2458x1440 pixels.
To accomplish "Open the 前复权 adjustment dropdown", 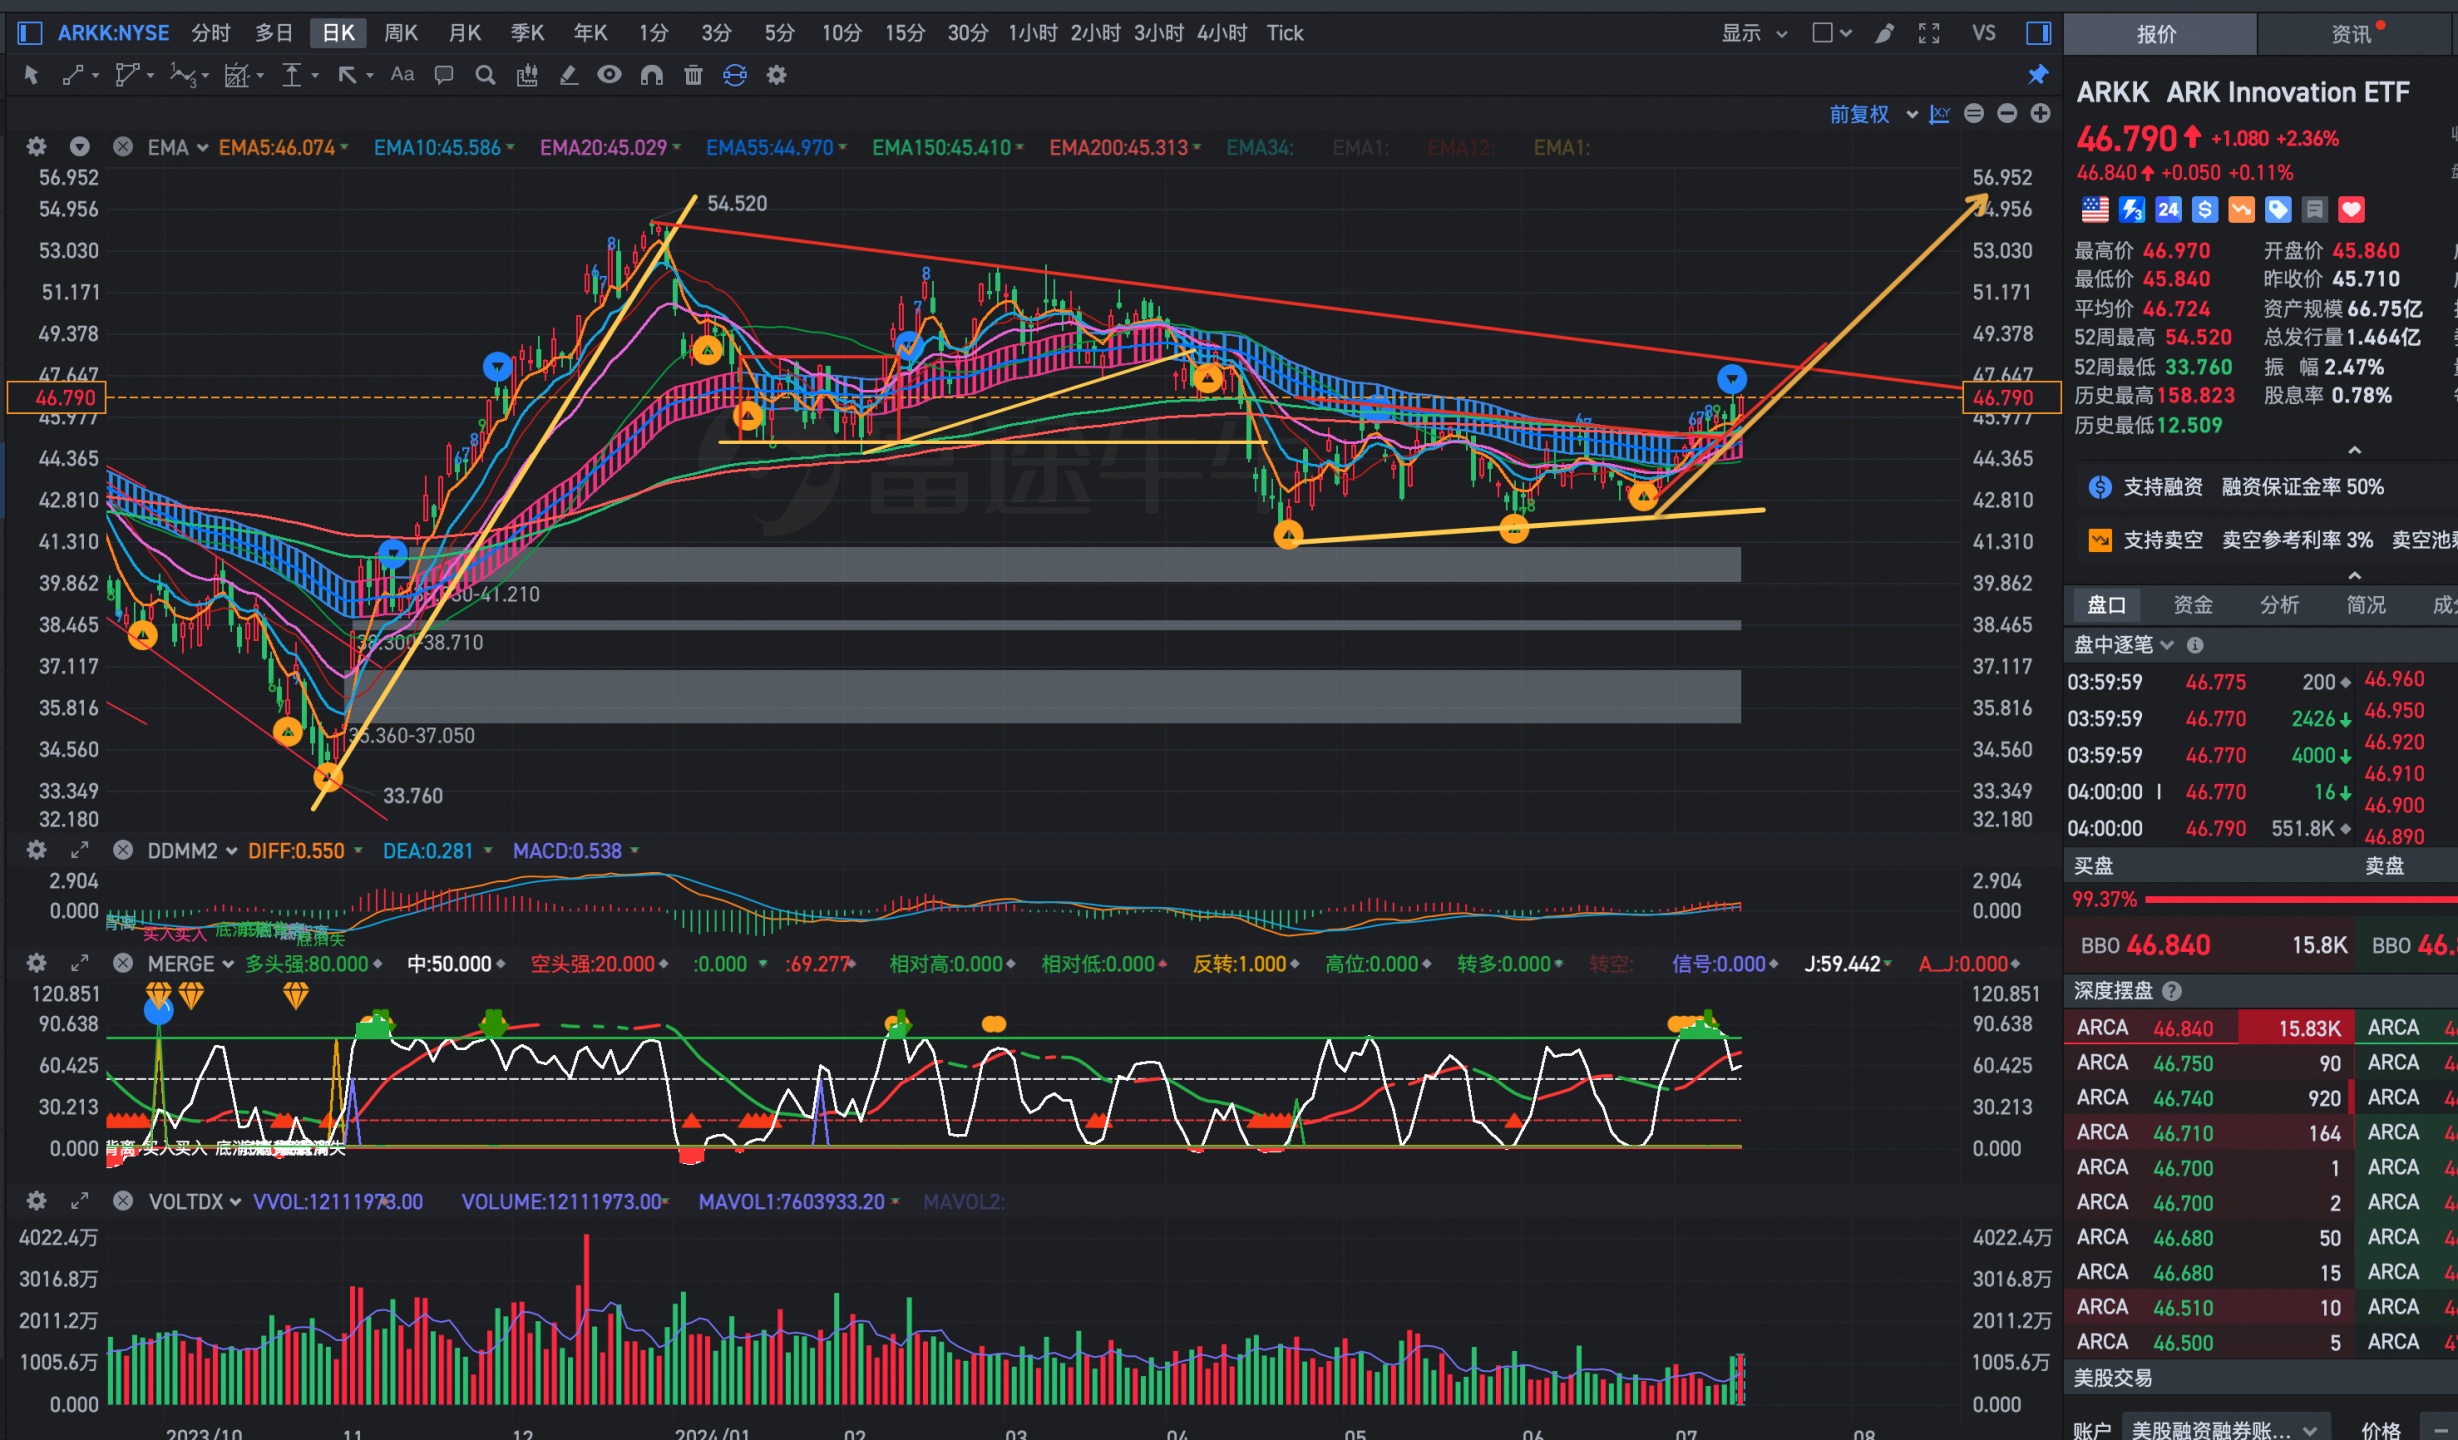I will click(1873, 114).
